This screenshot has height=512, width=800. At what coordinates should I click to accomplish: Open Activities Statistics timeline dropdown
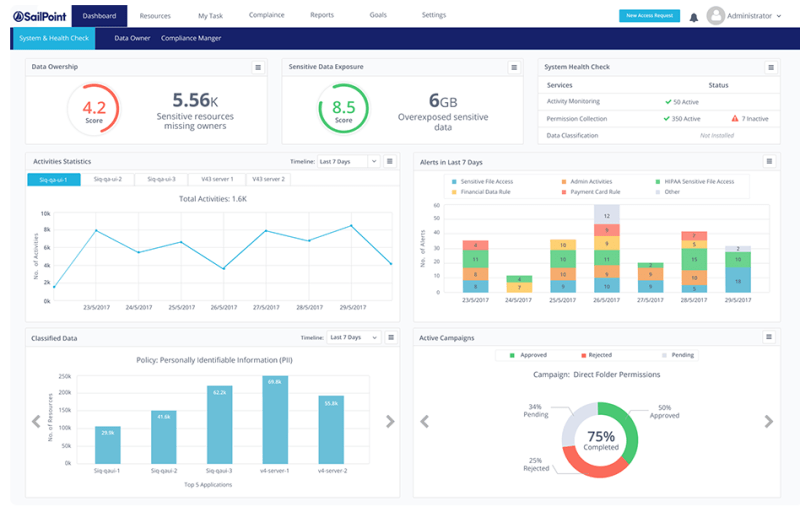pyautogui.click(x=348, y=161)
